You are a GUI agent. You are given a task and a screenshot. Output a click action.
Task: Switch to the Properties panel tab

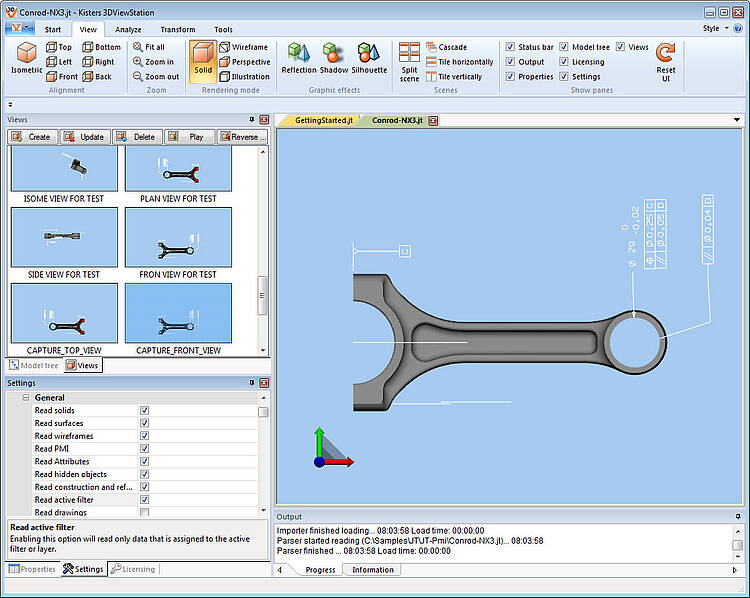click(33, 569)
